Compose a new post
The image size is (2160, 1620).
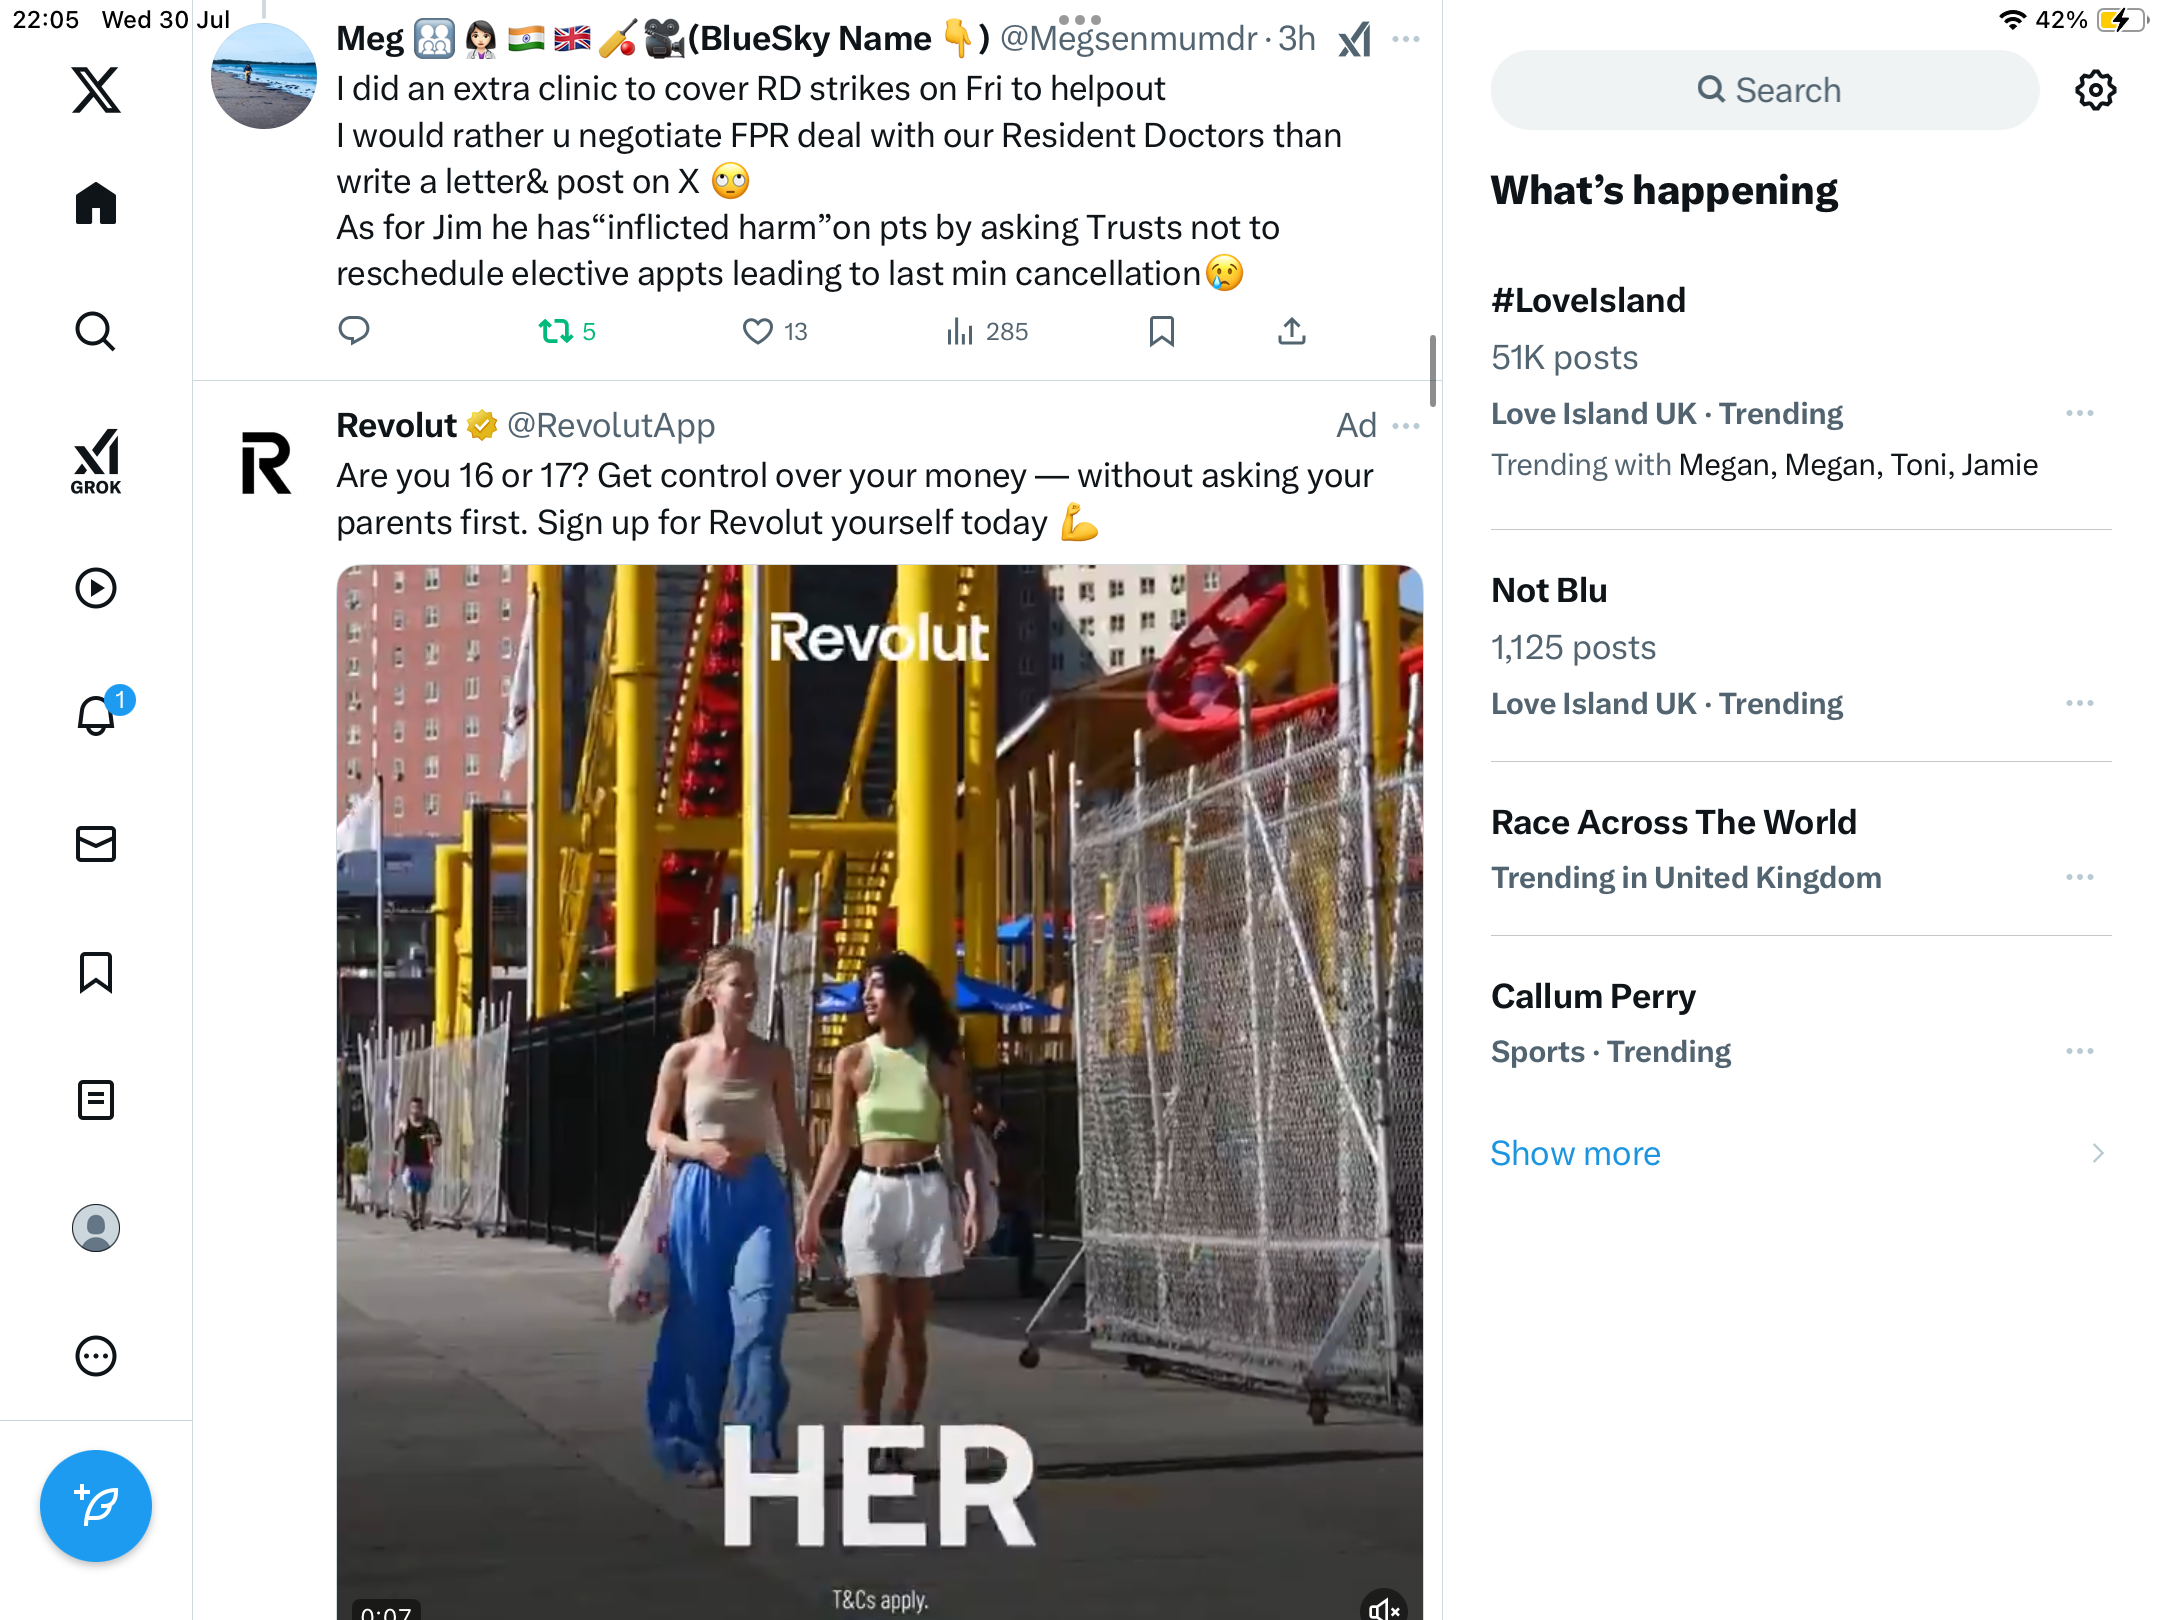(96, 1506)
